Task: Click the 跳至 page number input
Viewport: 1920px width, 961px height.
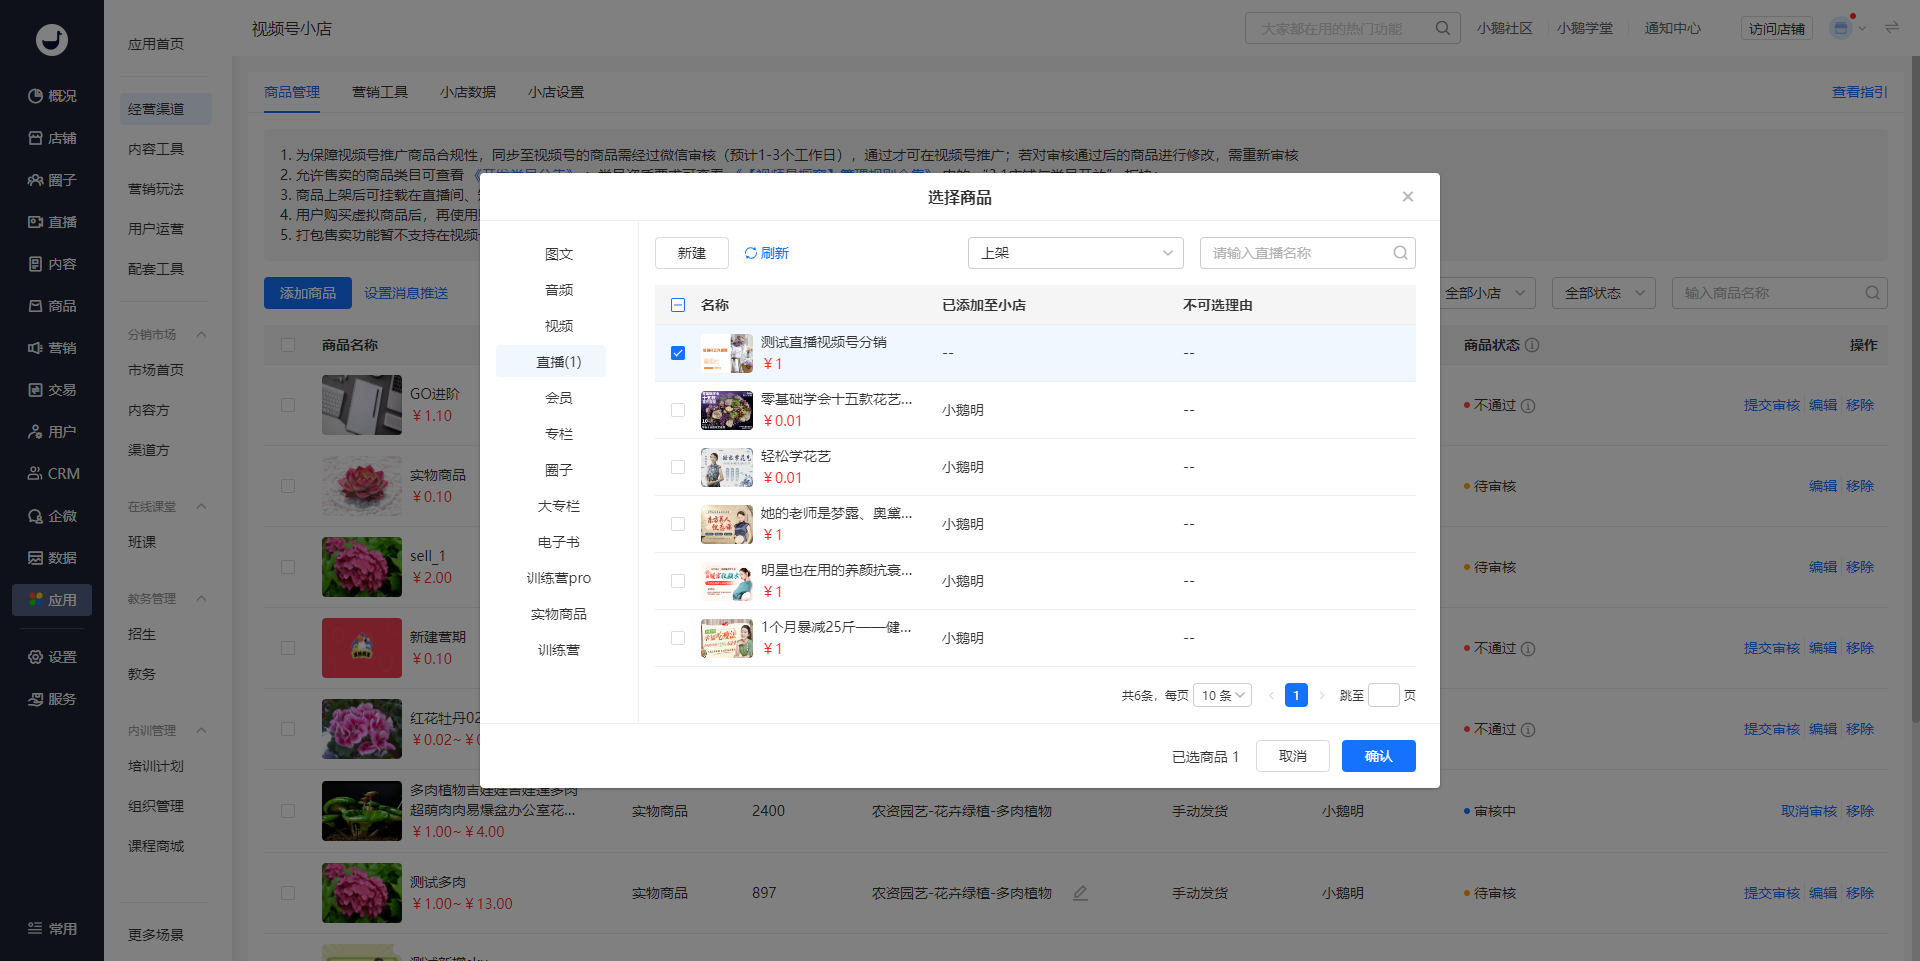Action: pyautogui.click(x=1384, y=695)
